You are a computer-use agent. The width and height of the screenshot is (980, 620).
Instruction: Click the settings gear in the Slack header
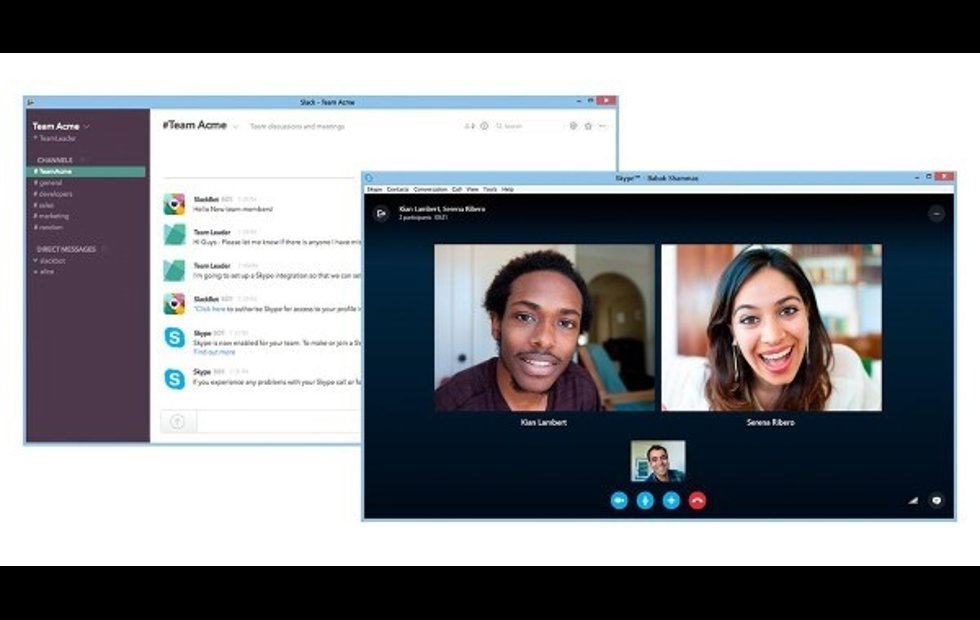coord(573,126)
